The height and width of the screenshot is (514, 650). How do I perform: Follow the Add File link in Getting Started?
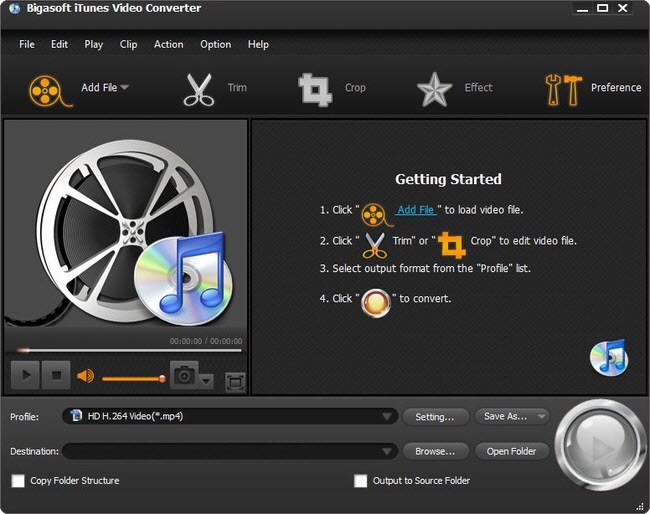tap(415, 210)
